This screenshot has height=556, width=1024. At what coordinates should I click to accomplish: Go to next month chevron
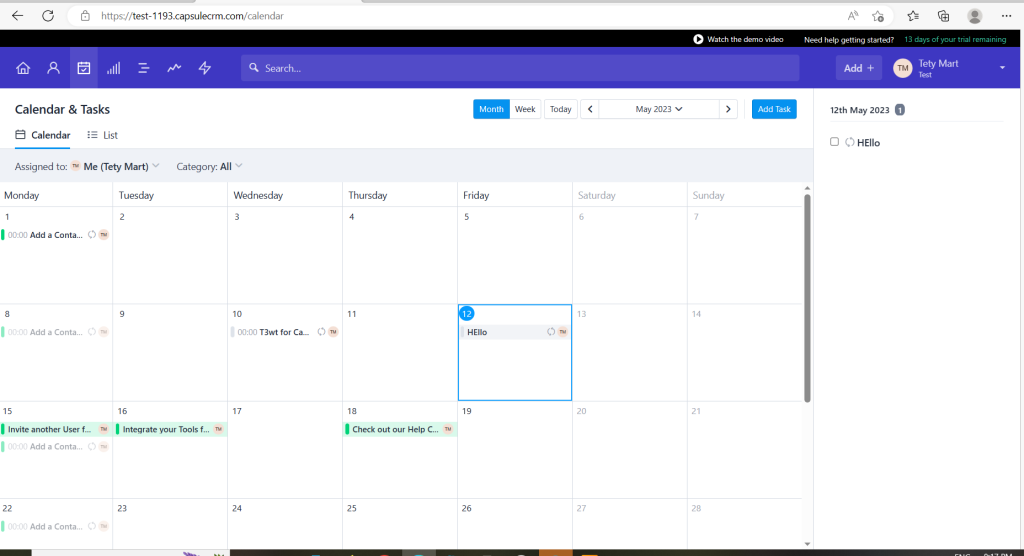point(728,109)
